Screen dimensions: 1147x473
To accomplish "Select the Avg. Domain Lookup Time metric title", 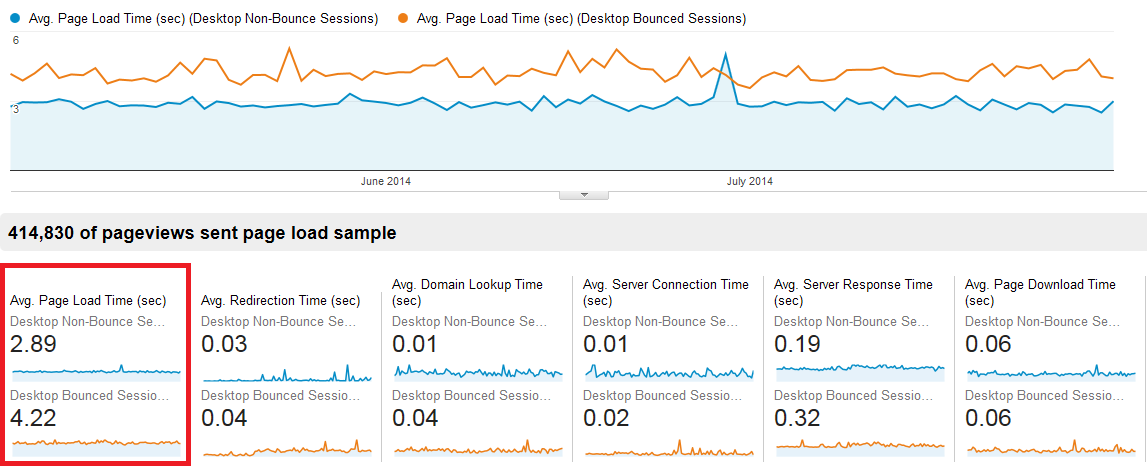I will tap(467, 285).
